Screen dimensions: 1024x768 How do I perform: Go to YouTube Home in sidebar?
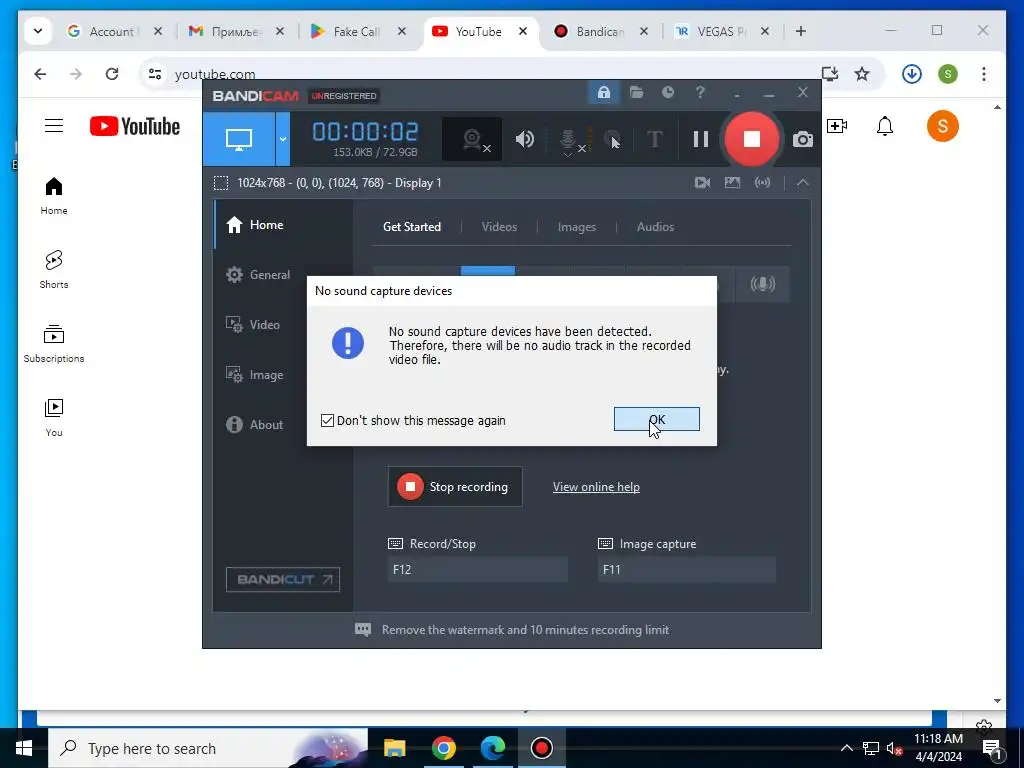tap(54, 196)
